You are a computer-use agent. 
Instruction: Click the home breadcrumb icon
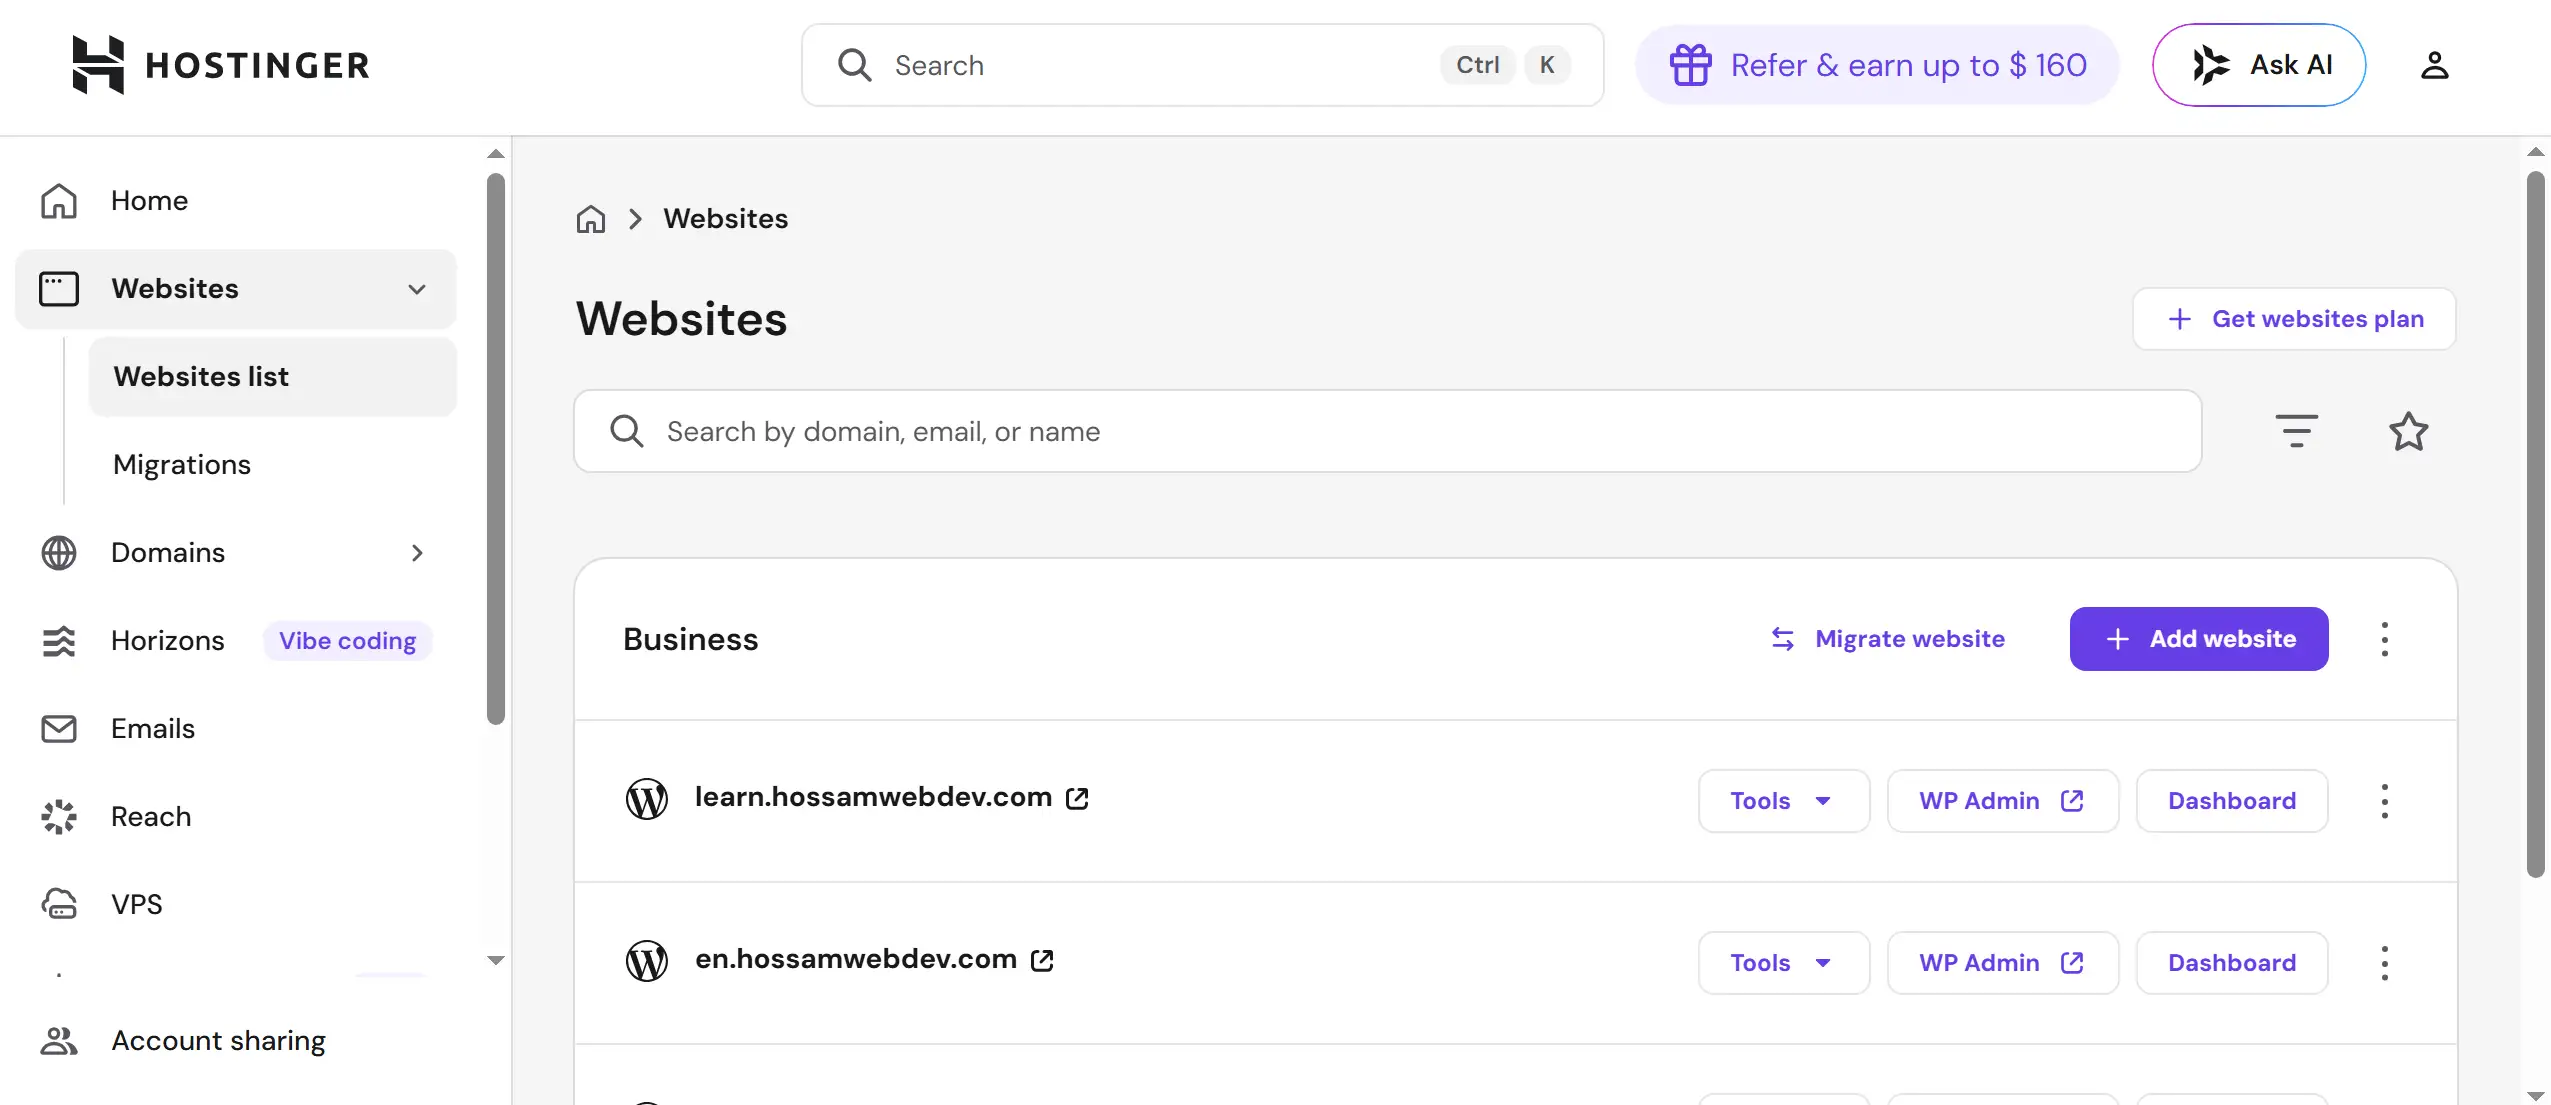(591, 219)
